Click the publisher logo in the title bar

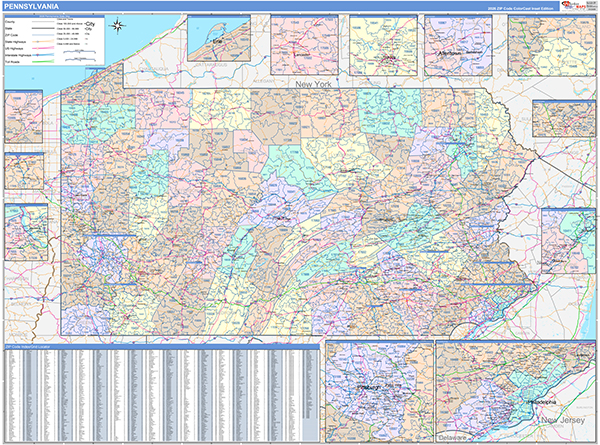(x=577, y=5)
